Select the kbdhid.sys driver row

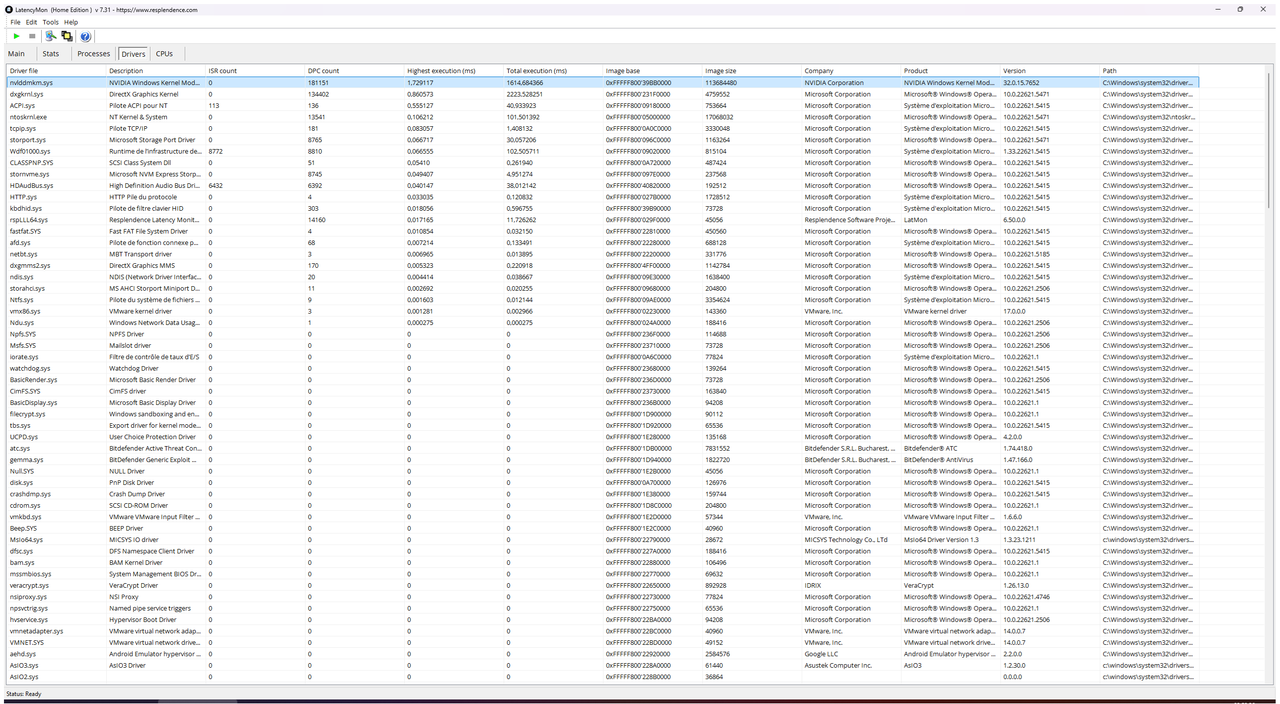tap(602, 208)
